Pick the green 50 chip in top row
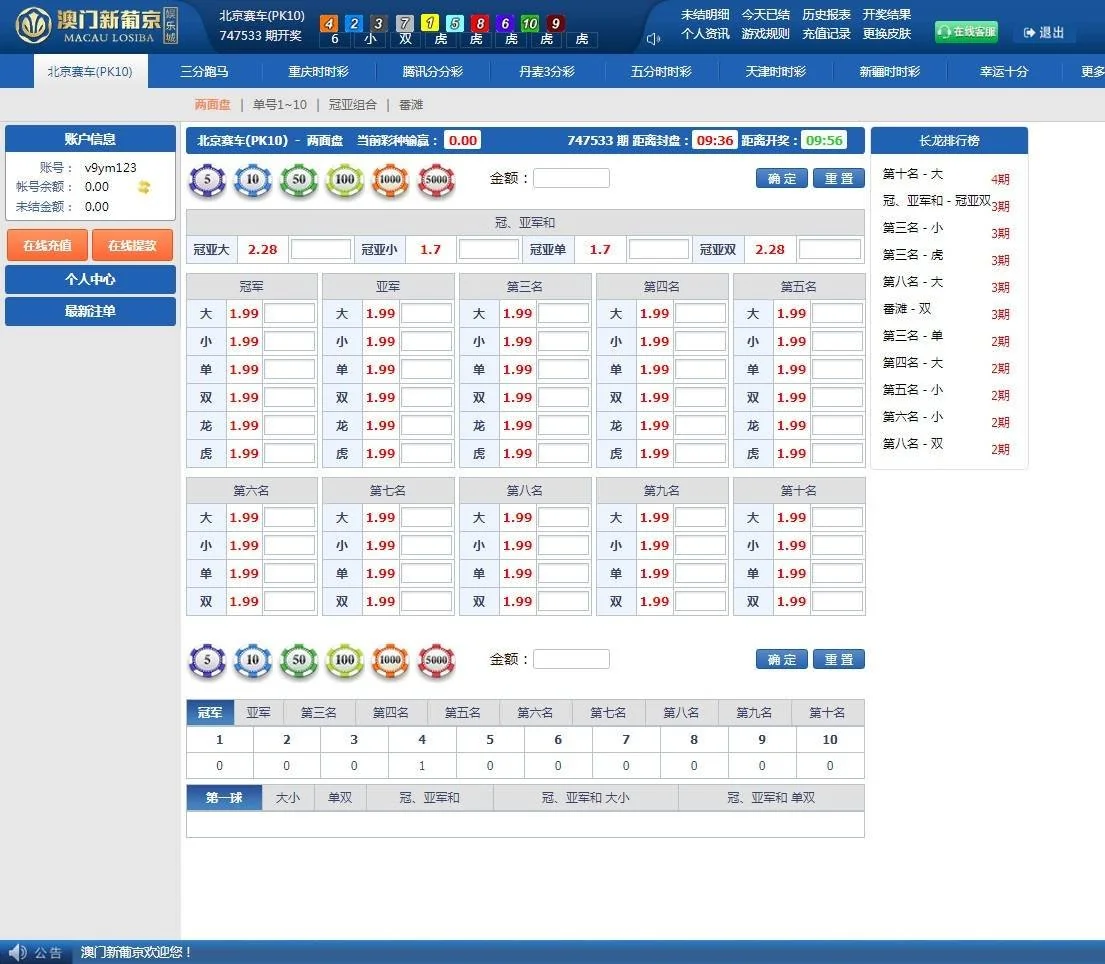1105x964 pixels. (299, 180)
